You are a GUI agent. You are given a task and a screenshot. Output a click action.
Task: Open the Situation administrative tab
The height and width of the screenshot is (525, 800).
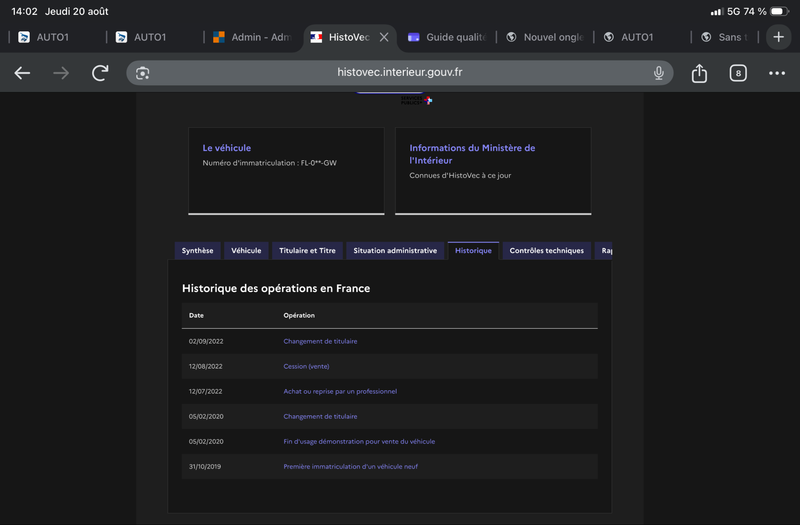[x=395, y=251]
